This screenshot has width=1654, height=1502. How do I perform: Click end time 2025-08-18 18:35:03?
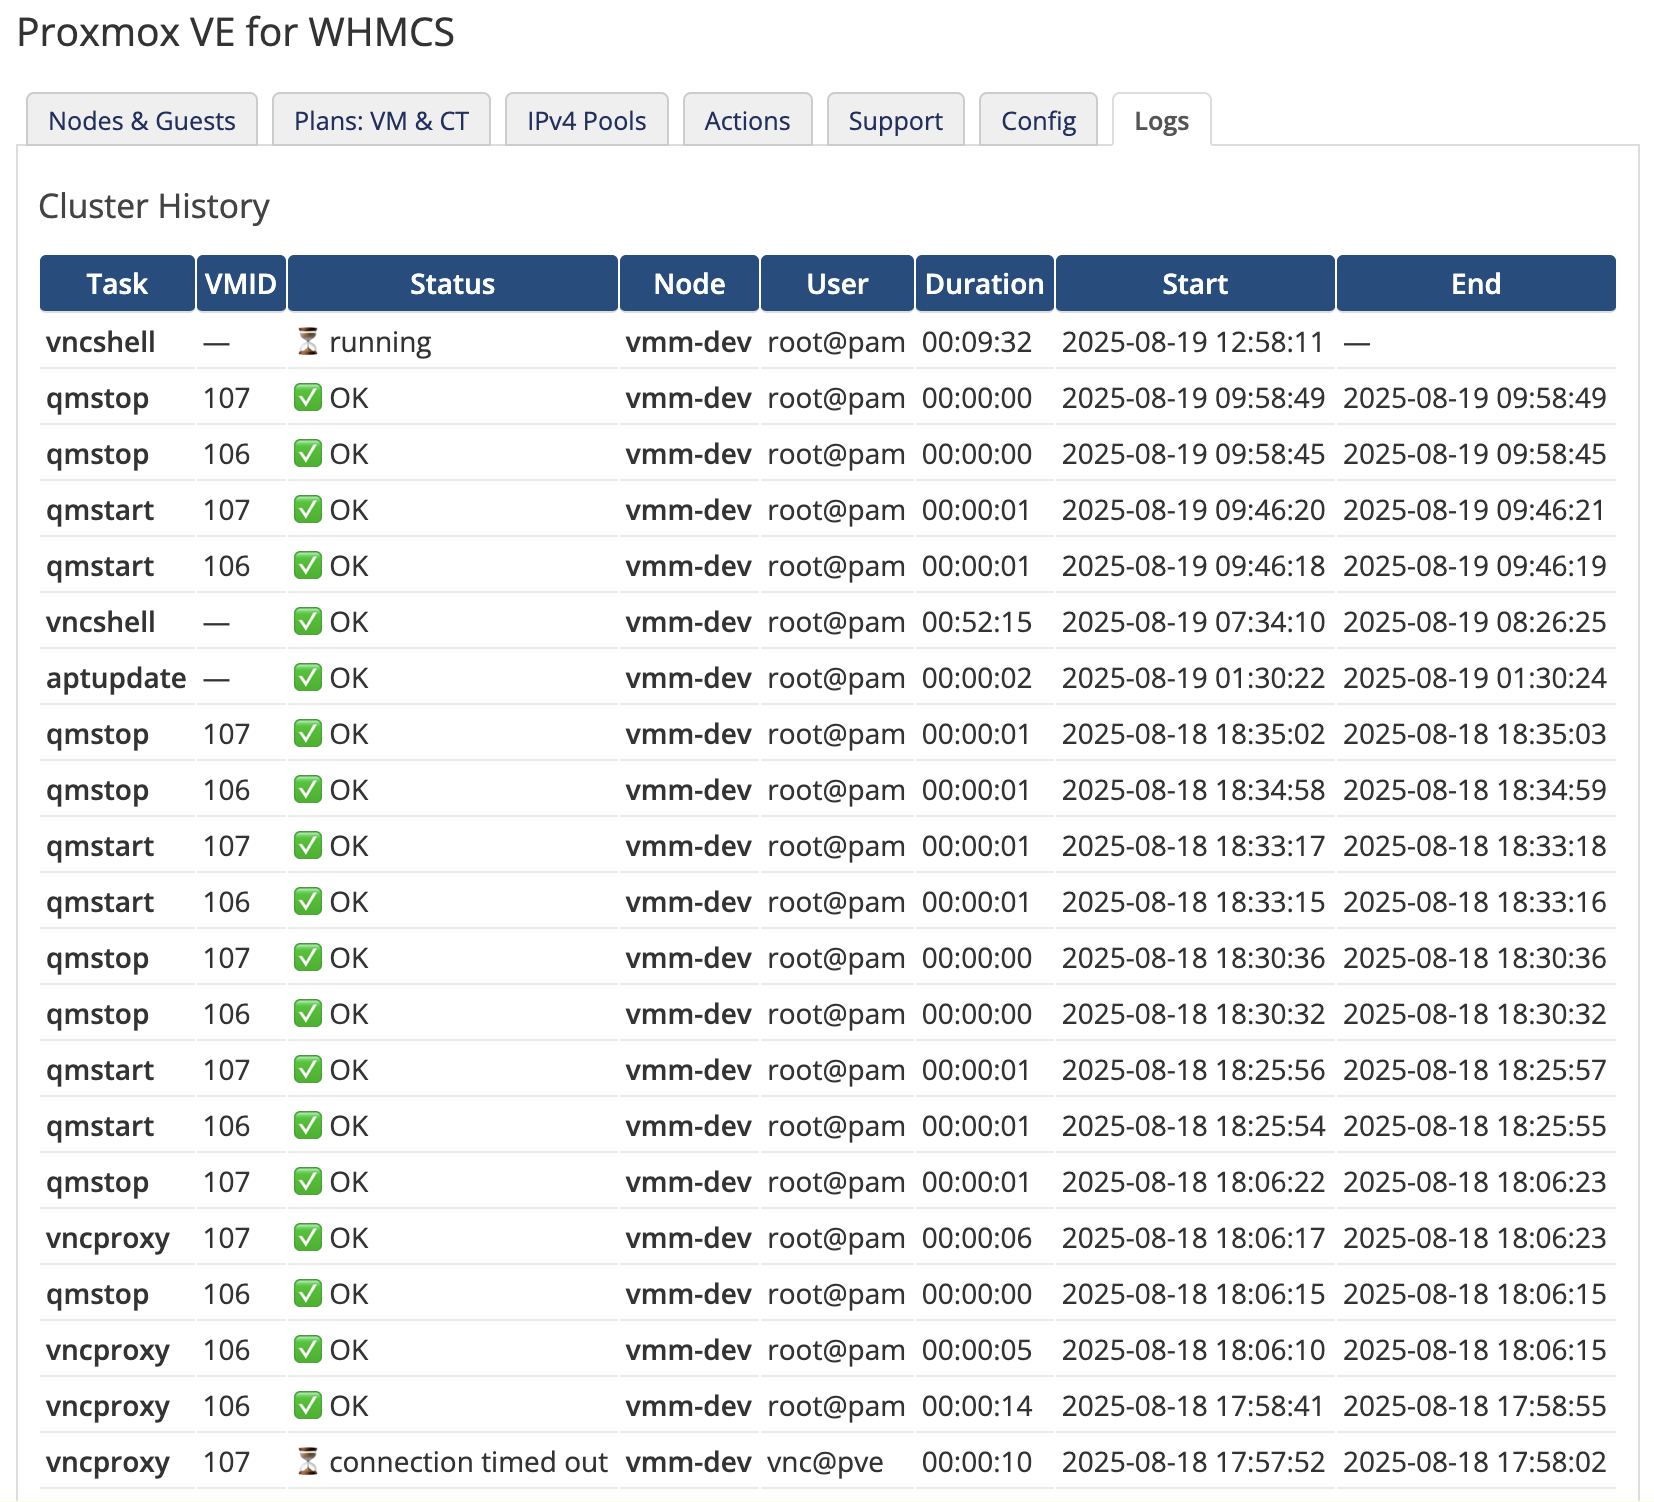(x=1474, y=734)
